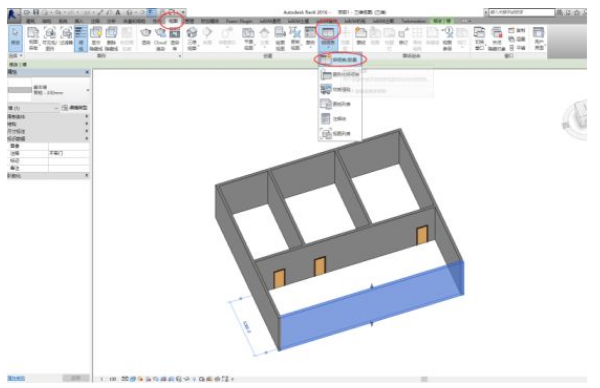Open the Revit application menu button

[13, 15]
